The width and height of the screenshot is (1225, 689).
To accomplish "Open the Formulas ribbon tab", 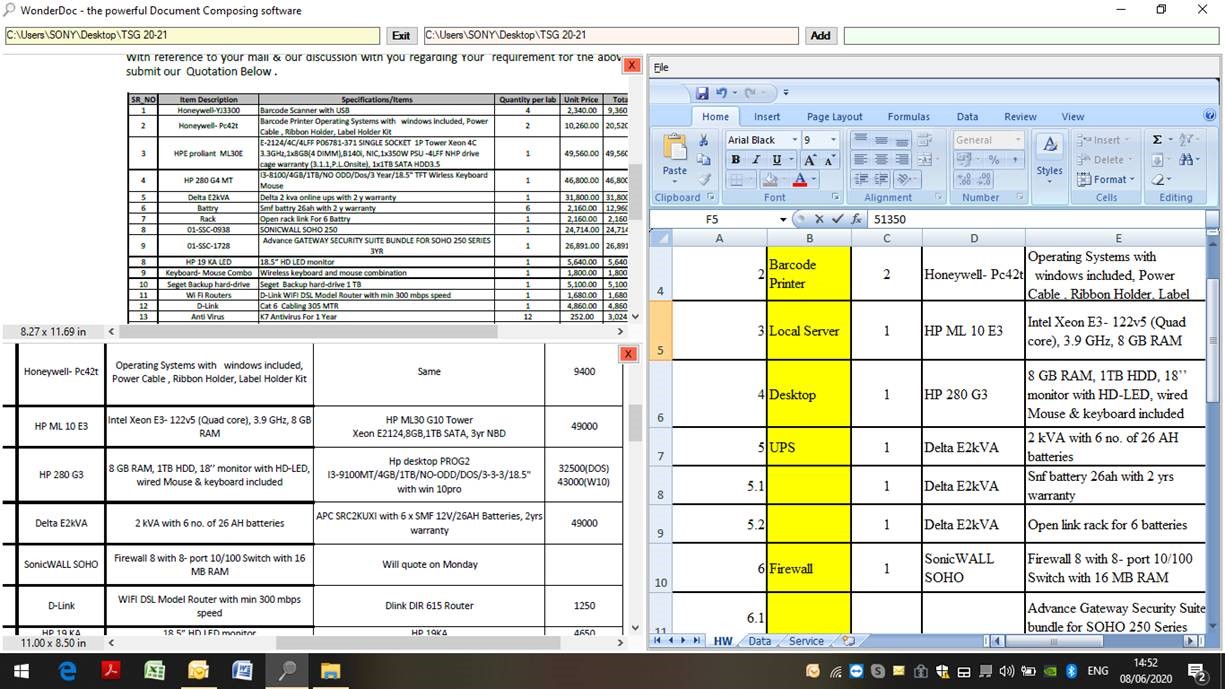I will 908,117.
